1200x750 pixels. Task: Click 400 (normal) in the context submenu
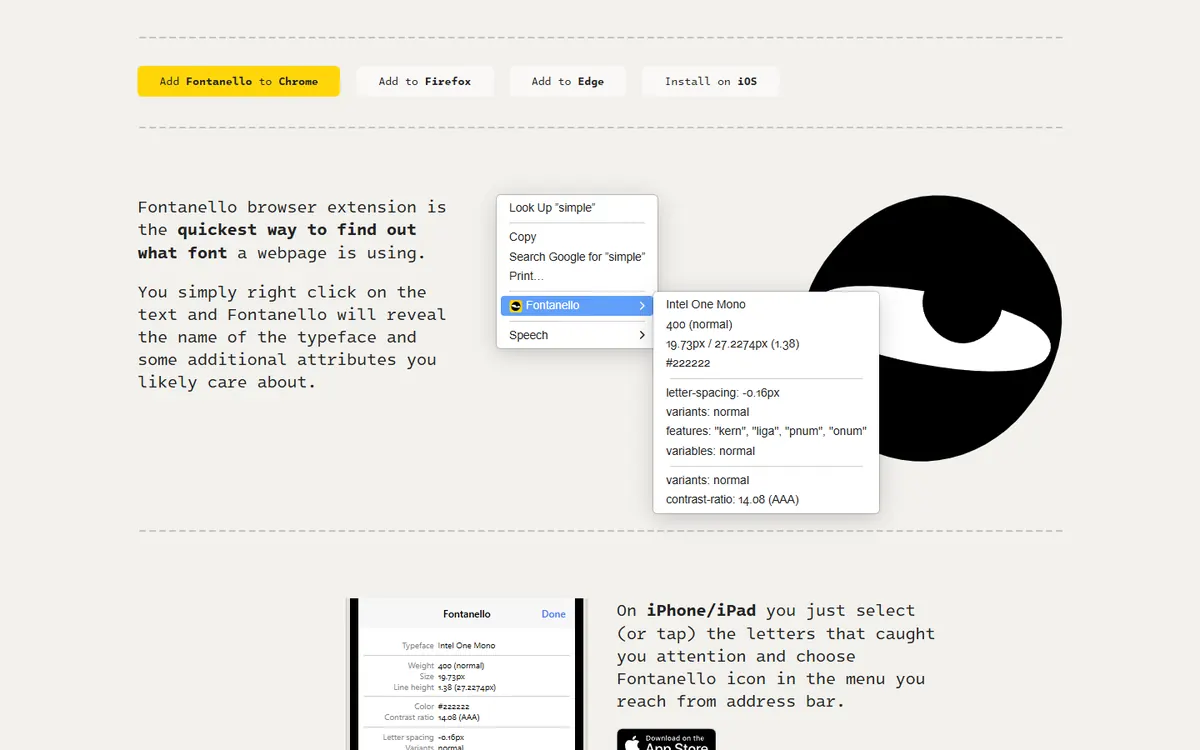click(x=699, y=324)
